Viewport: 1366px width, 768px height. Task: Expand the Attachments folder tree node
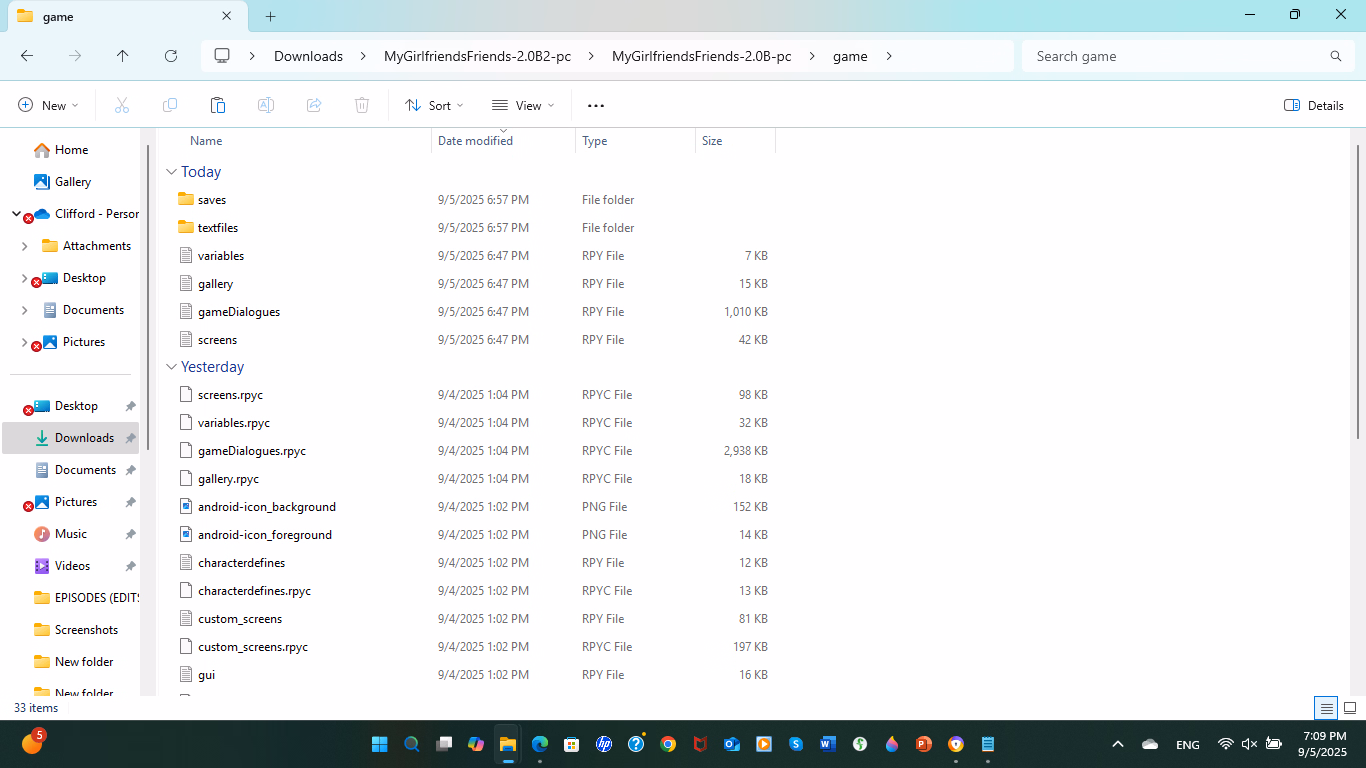[25, 246]
